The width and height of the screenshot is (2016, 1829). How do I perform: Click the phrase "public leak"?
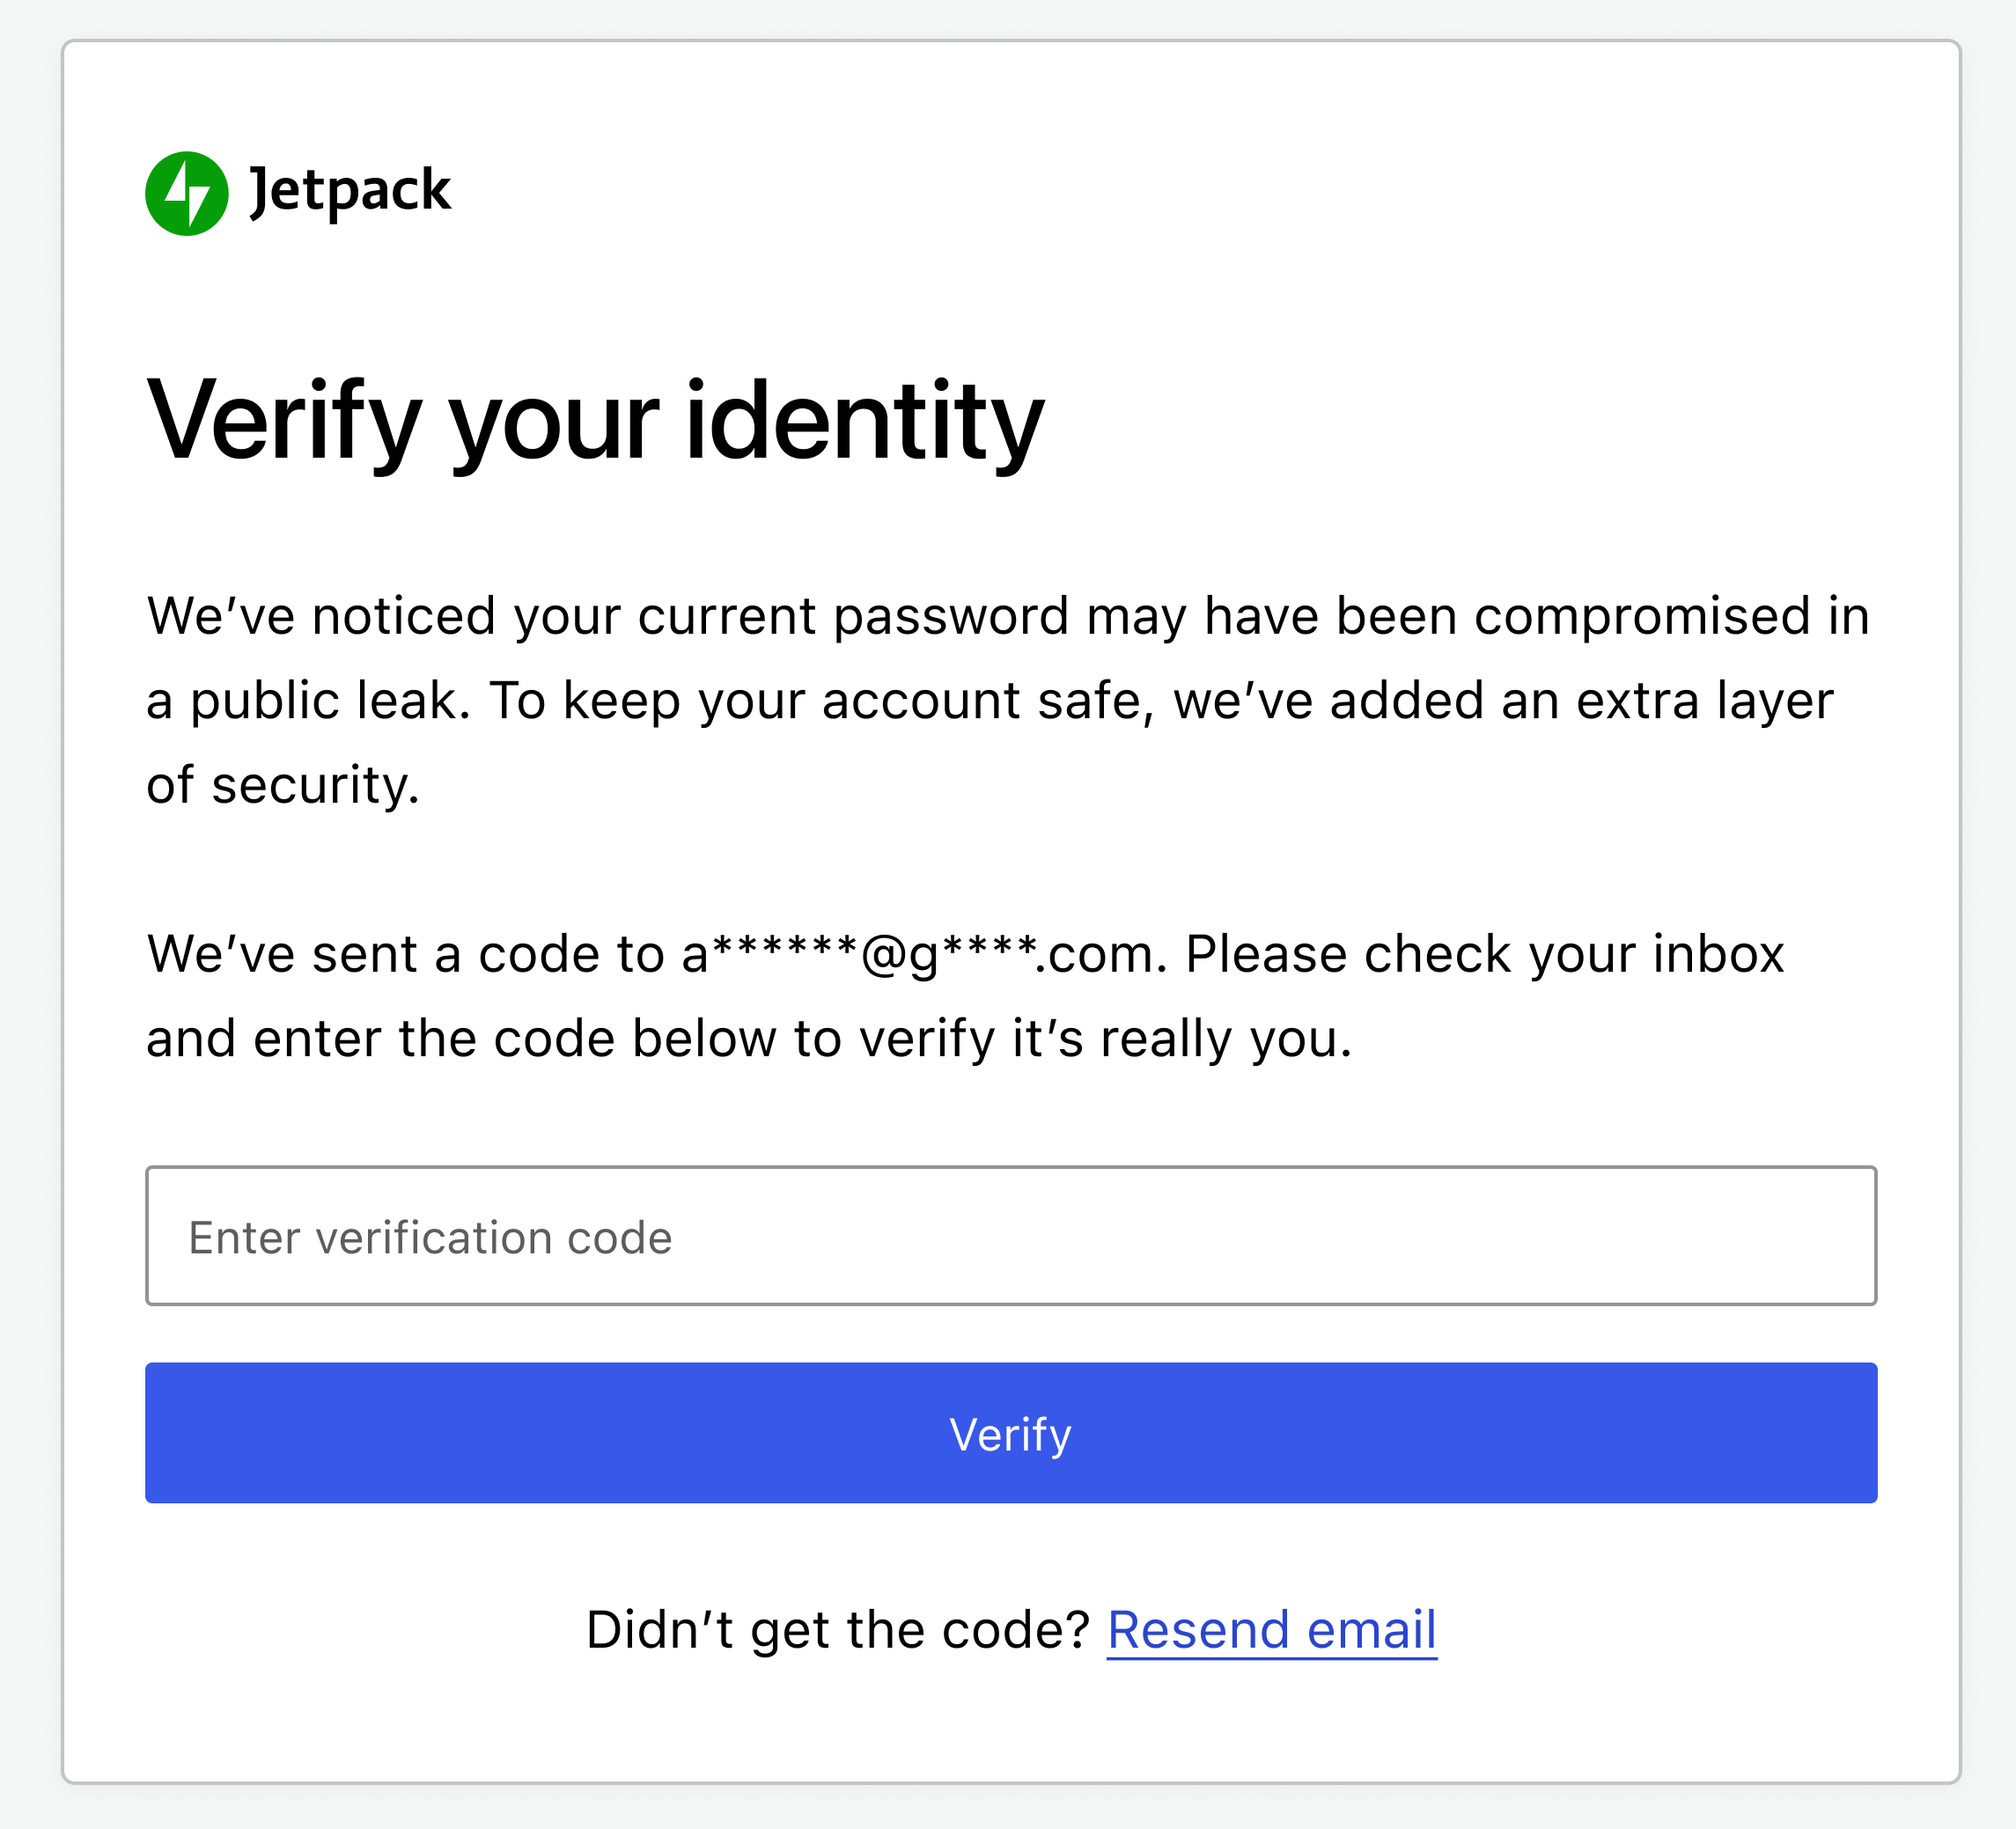[x=330, y=701]
